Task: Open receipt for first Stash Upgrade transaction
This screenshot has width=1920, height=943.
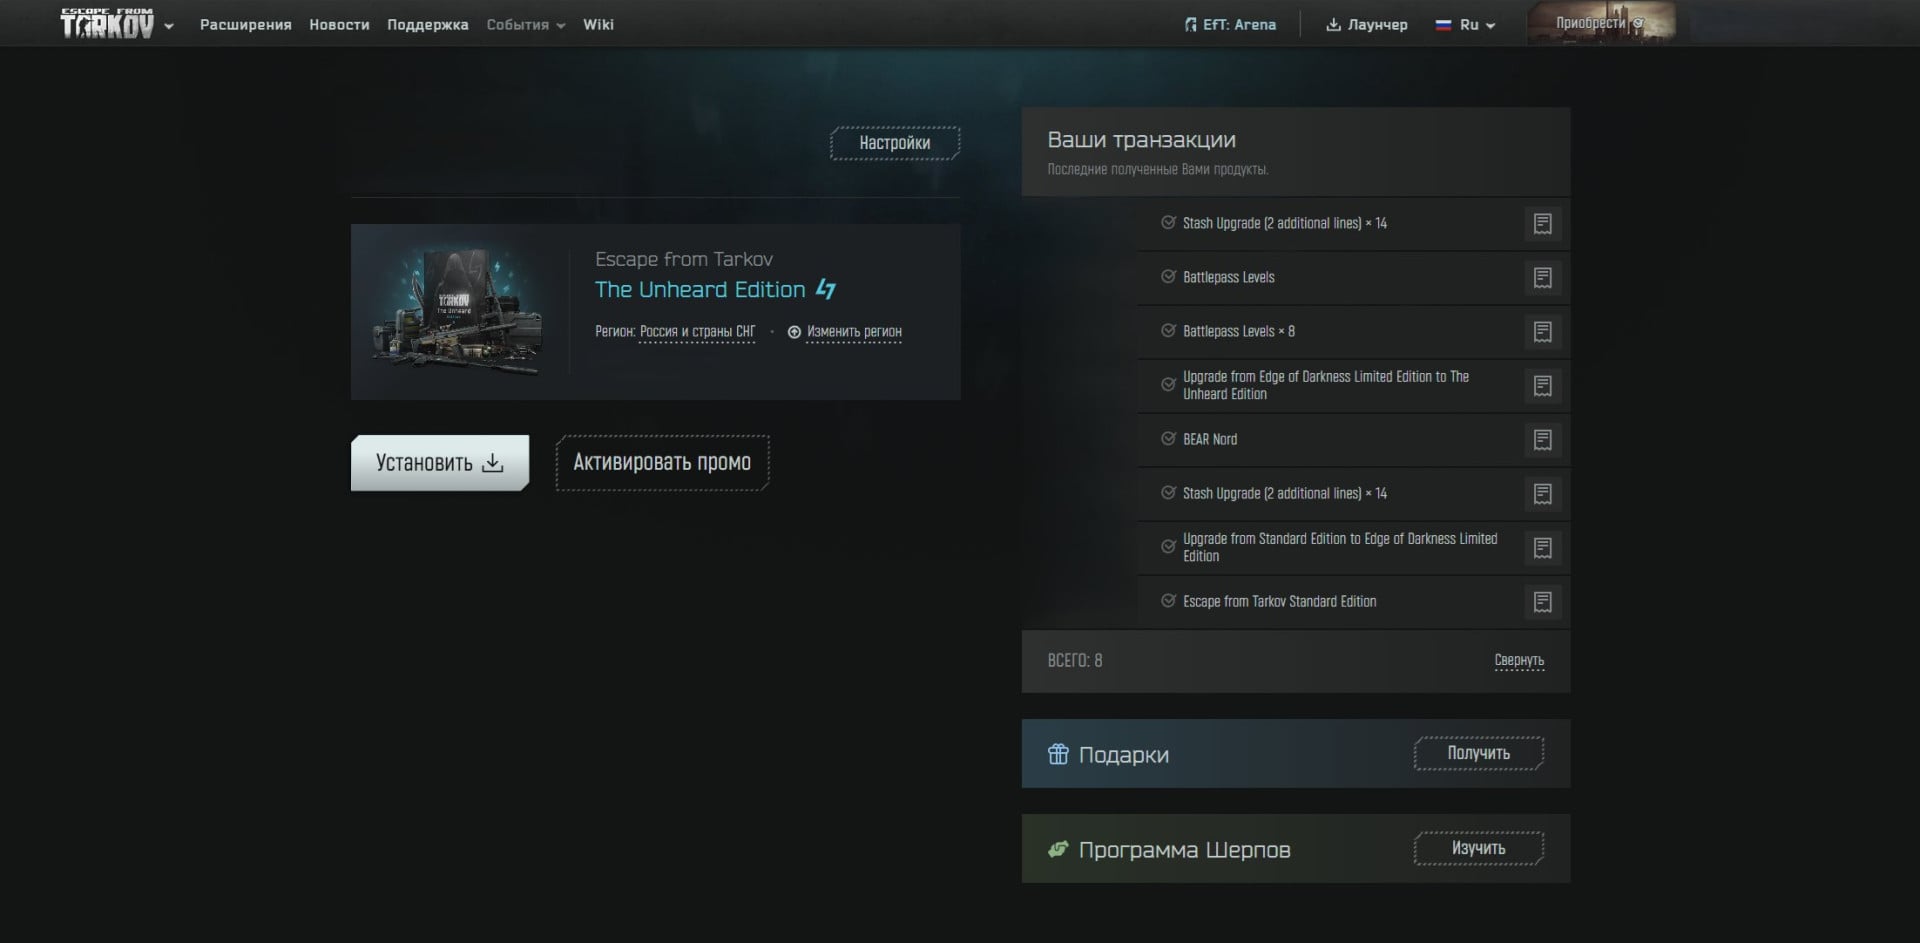Action: 1542,224
